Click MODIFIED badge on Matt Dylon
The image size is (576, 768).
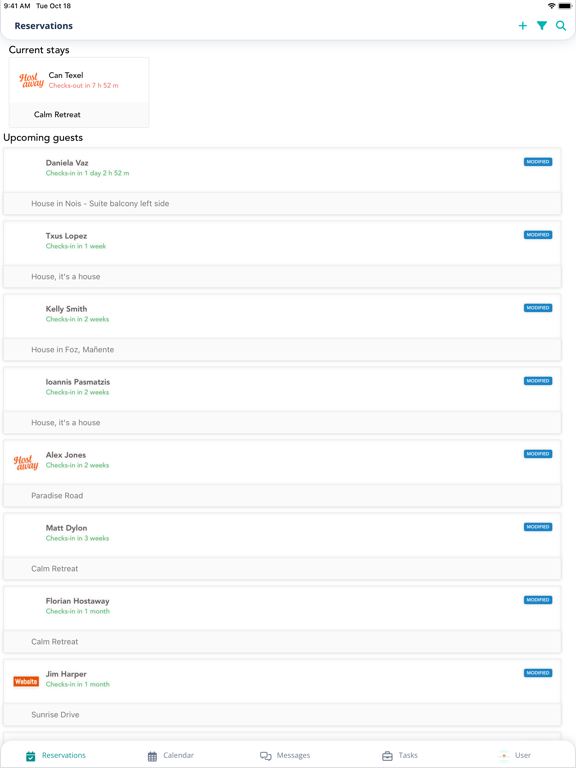pos(538,527)
